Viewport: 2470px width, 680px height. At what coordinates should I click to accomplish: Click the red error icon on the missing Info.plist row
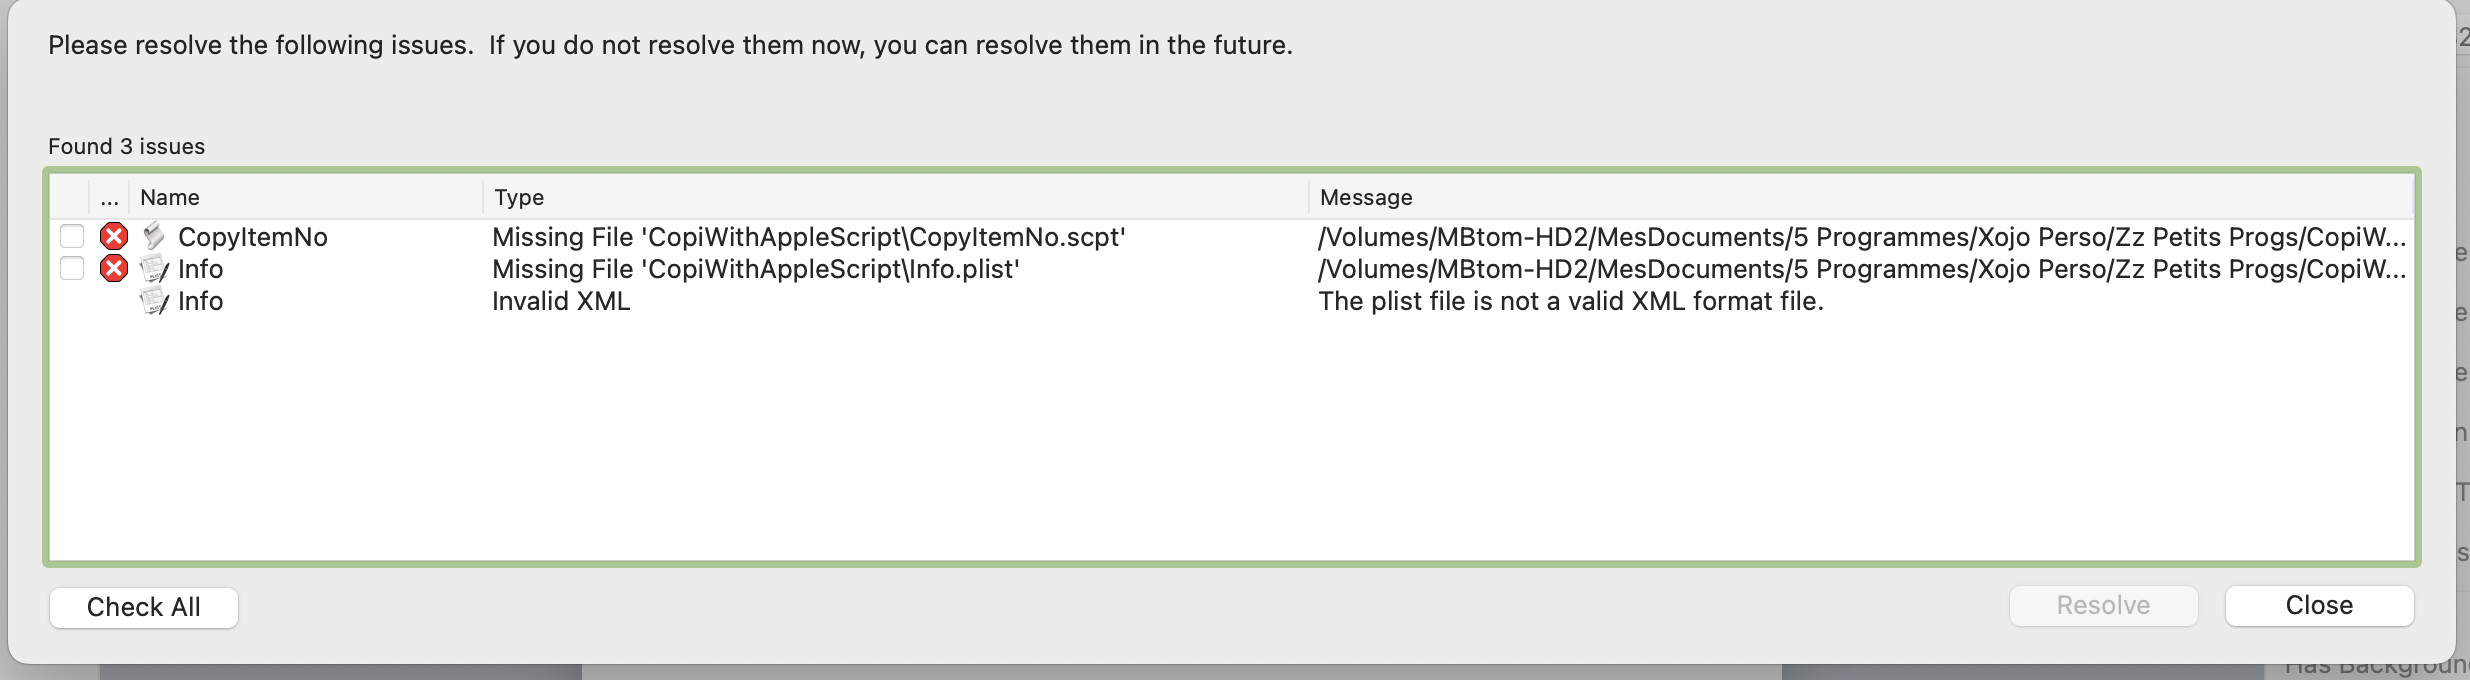coord(114,269)
